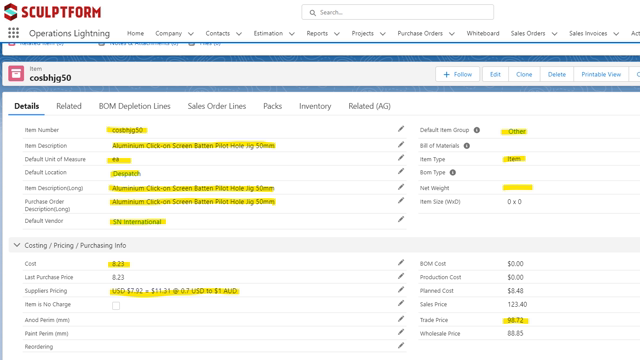640x360 pixels.
Task: Switch to the Sales Order Lines tab
Action: click(x=217, y=106)
